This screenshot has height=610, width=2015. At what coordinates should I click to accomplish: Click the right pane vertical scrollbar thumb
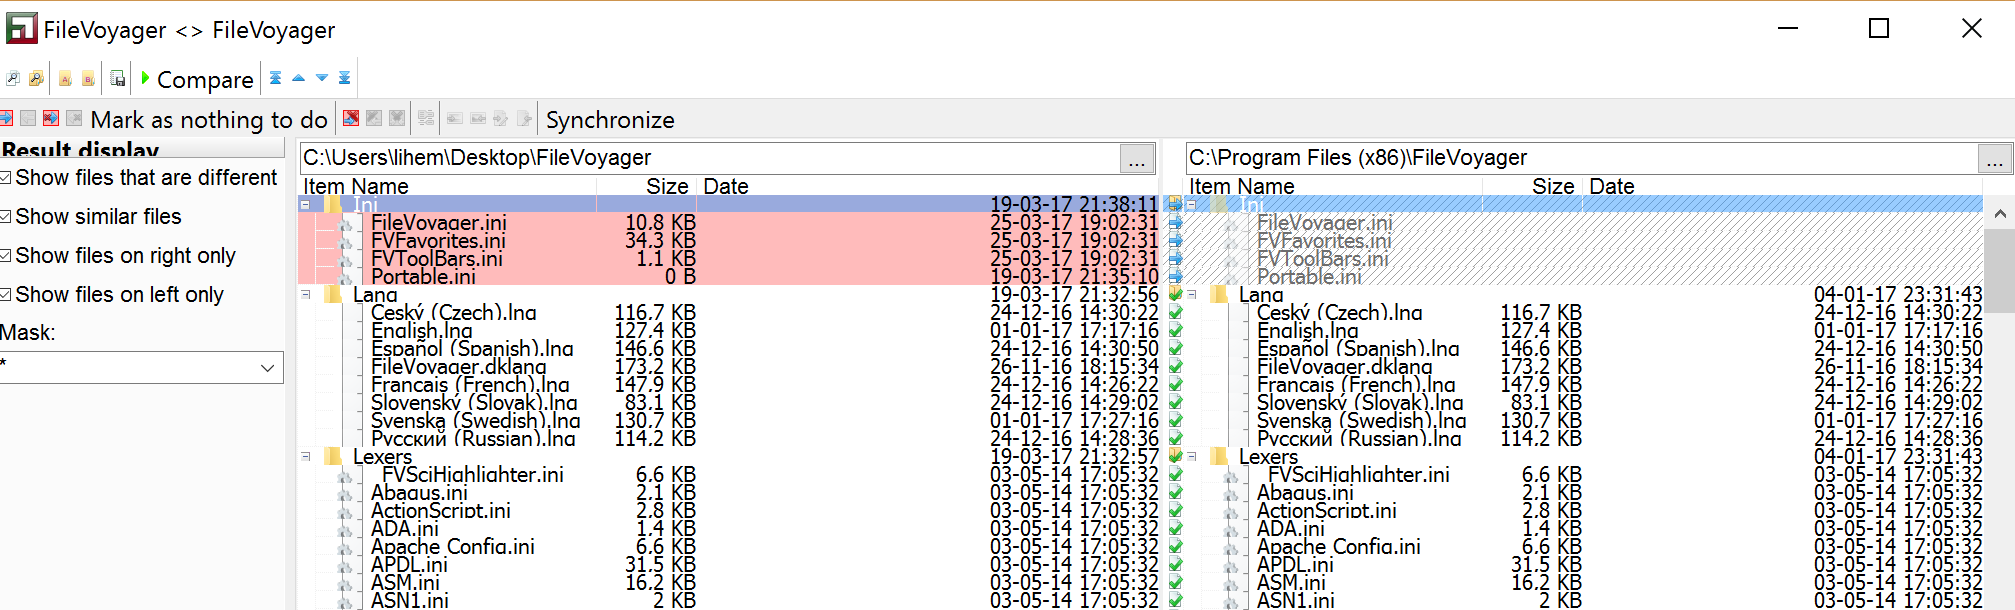pos(1999,270)
